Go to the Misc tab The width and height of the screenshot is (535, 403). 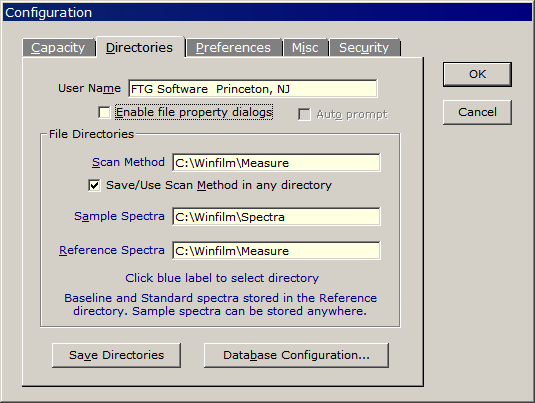pyautogui.click(x=305, y=48)
